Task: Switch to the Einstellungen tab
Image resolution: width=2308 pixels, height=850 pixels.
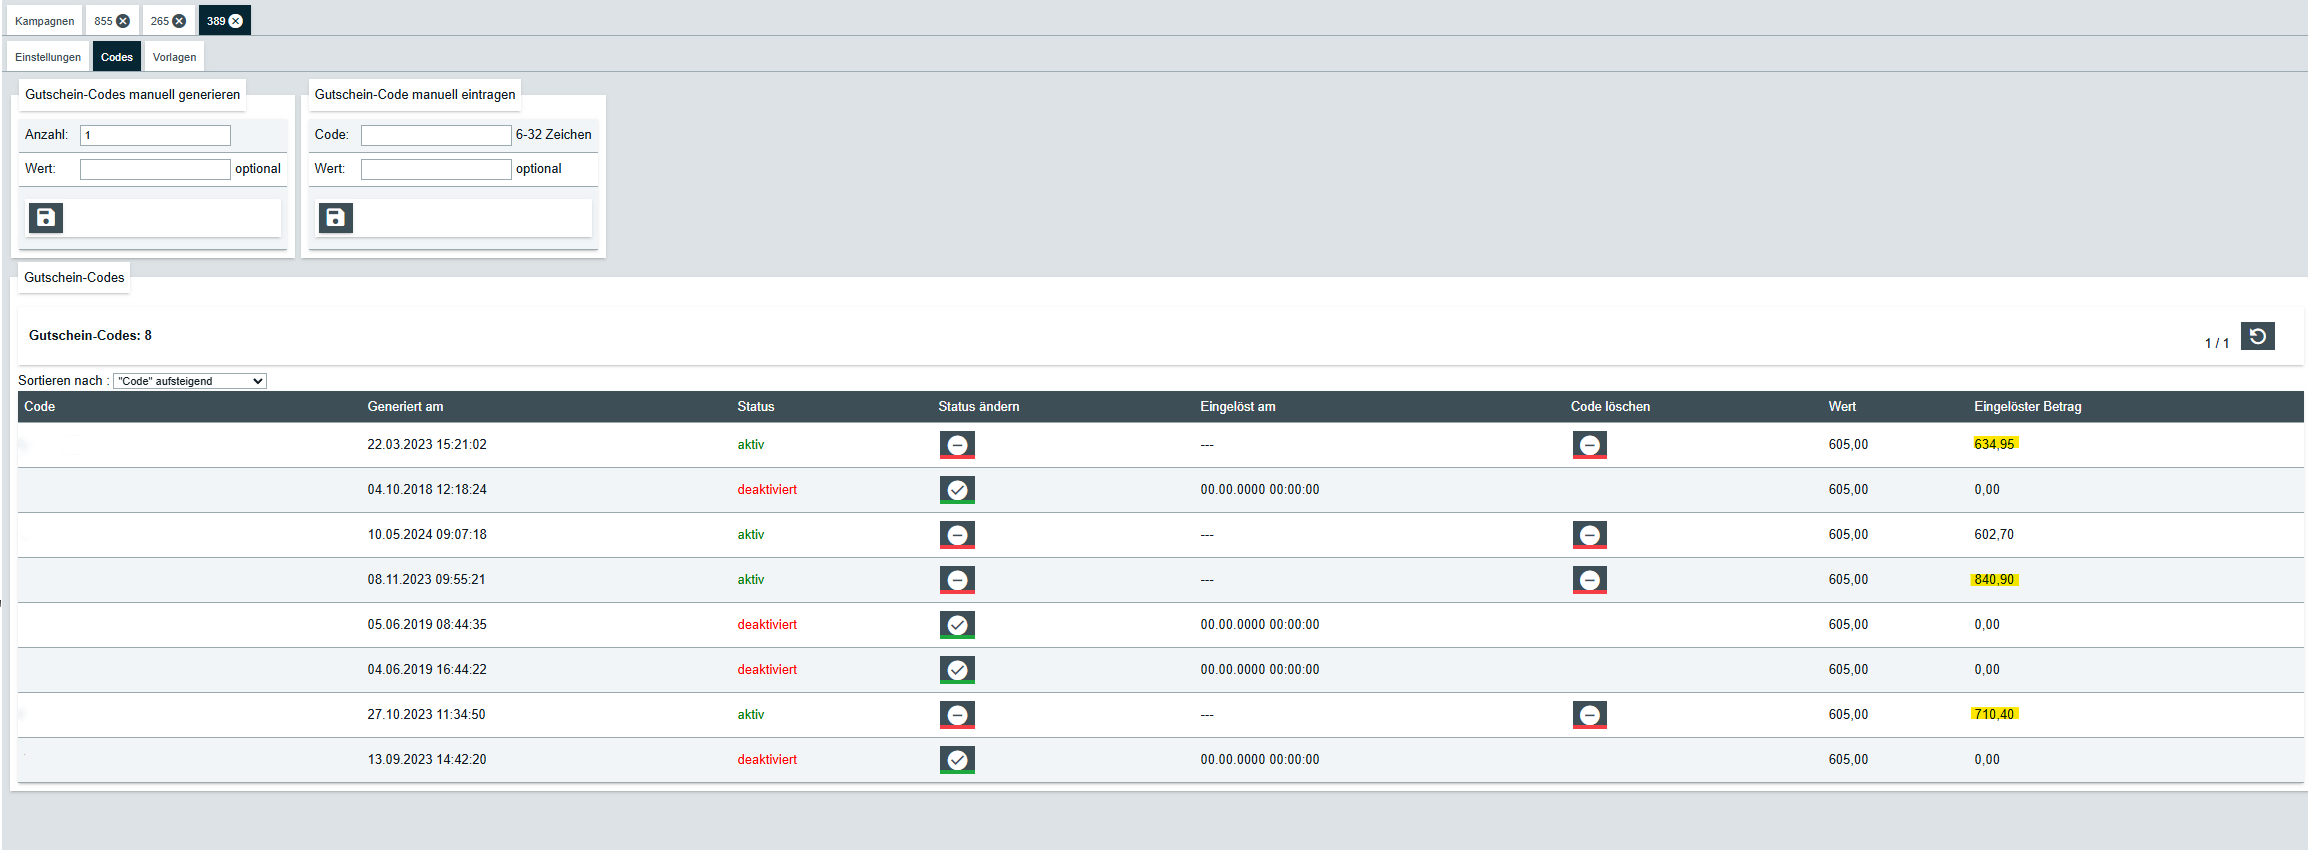Action: coord(48,57)
